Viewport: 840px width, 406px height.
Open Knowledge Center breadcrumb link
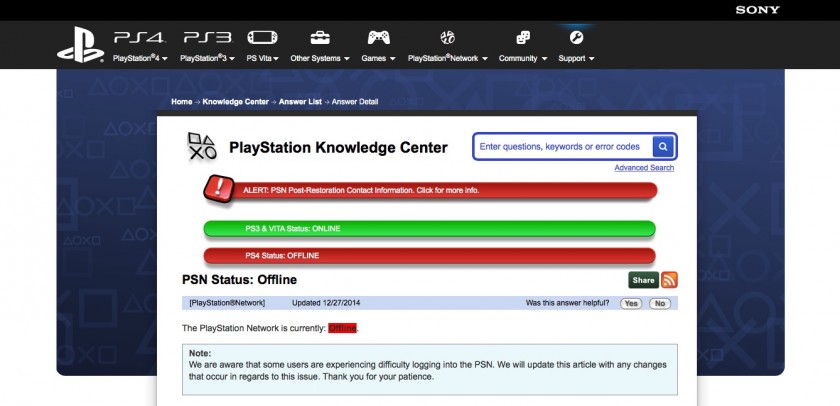[x=236, y=102]
